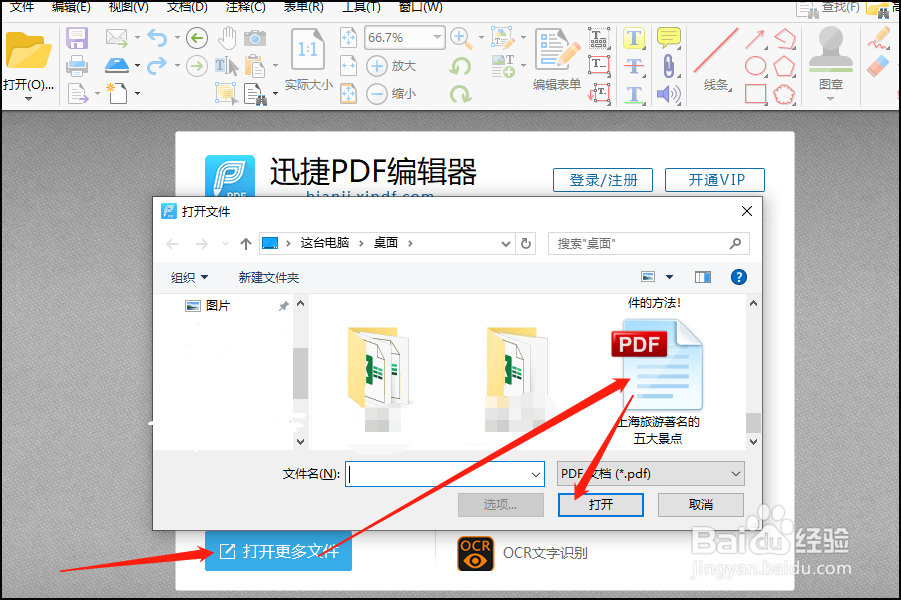Click the Undo arrow icon
901x600 pixels.
click(157, 38)
